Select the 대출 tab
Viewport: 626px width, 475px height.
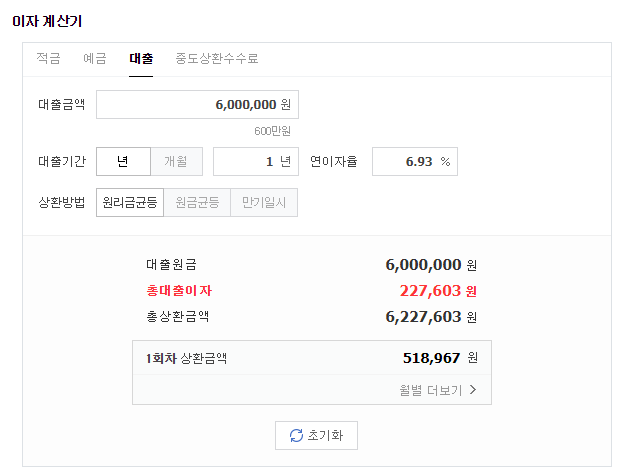coord(141,58)
